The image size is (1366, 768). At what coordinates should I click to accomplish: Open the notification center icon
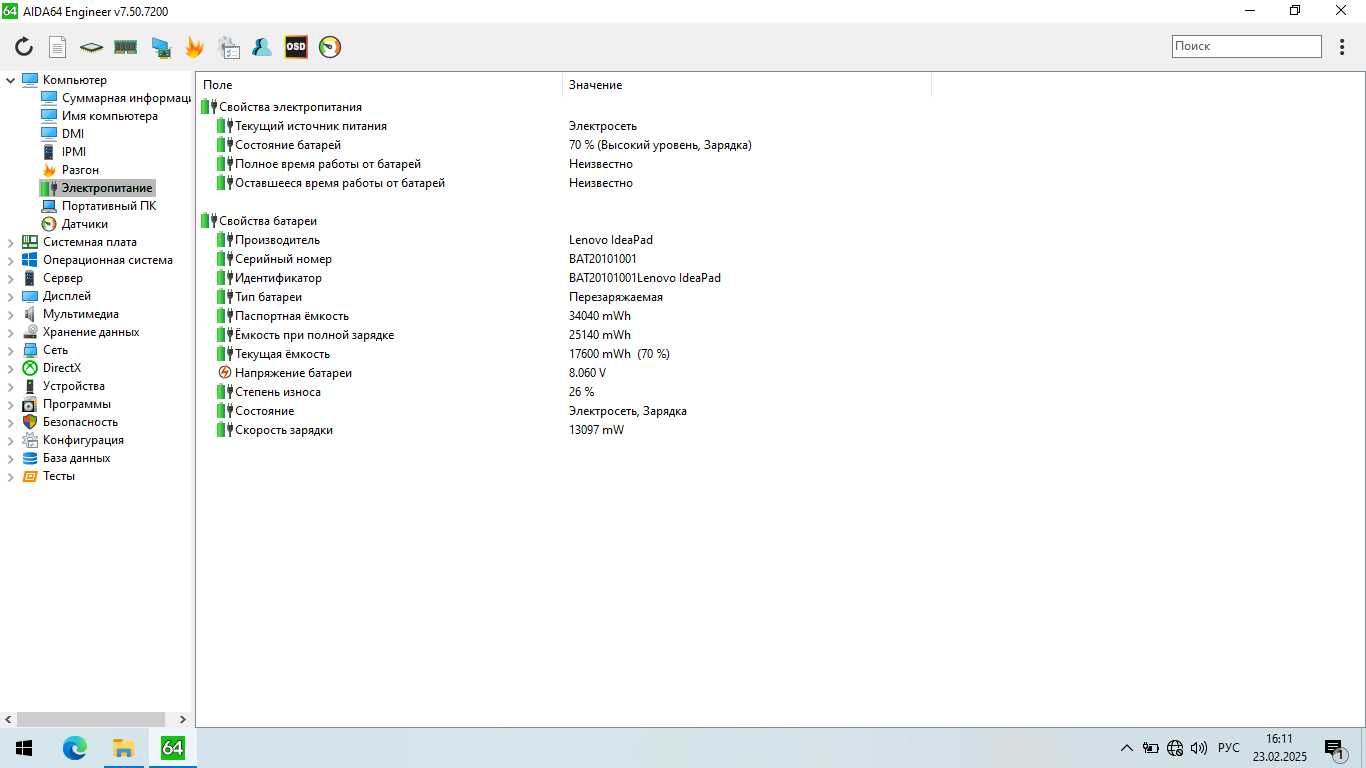pos(1334,748)
